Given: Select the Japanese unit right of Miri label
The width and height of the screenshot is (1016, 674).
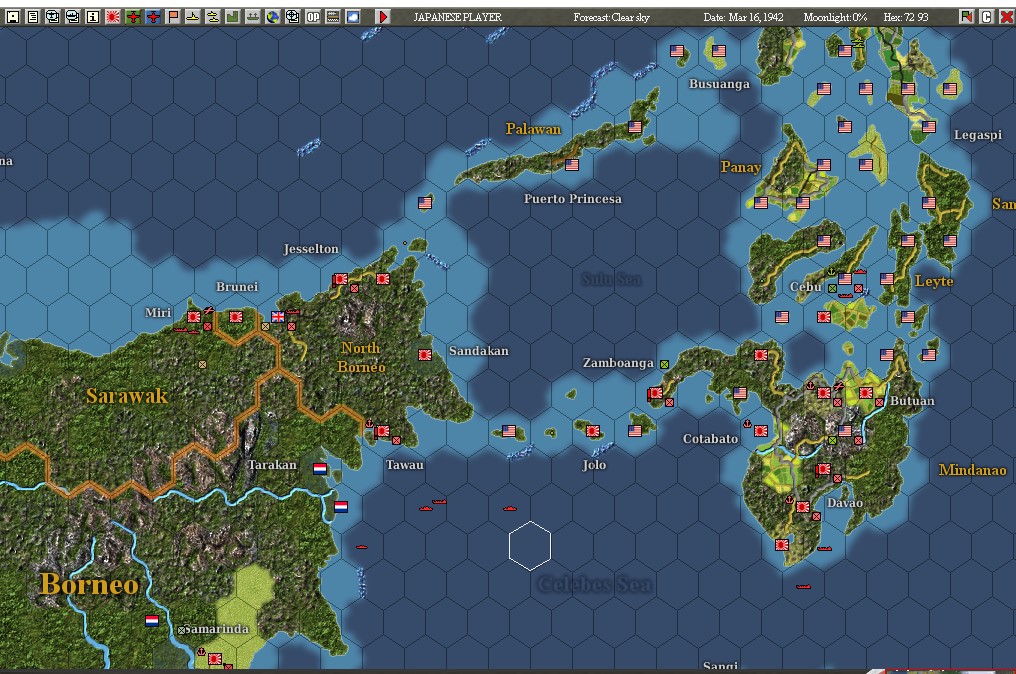Looking at the screenshot, I should pyautogui.click(x=194, y=317).
